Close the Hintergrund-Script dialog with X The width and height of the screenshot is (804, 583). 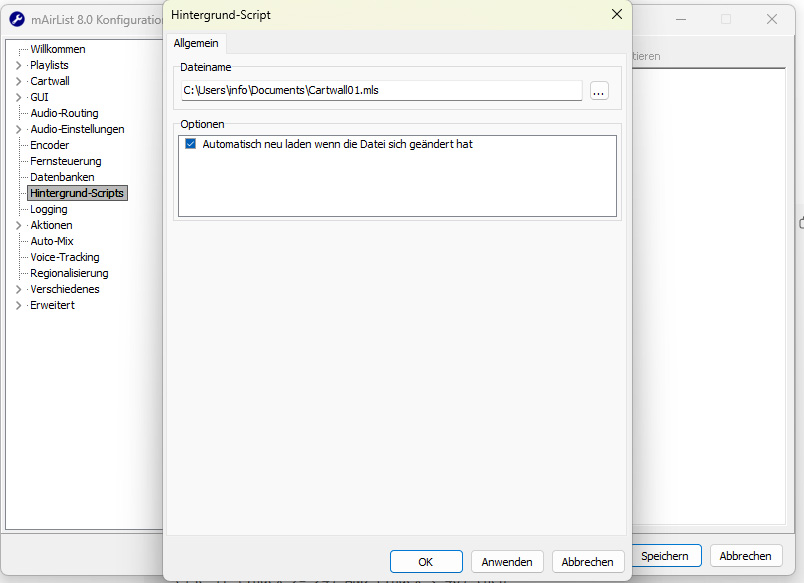coord(617,15)
